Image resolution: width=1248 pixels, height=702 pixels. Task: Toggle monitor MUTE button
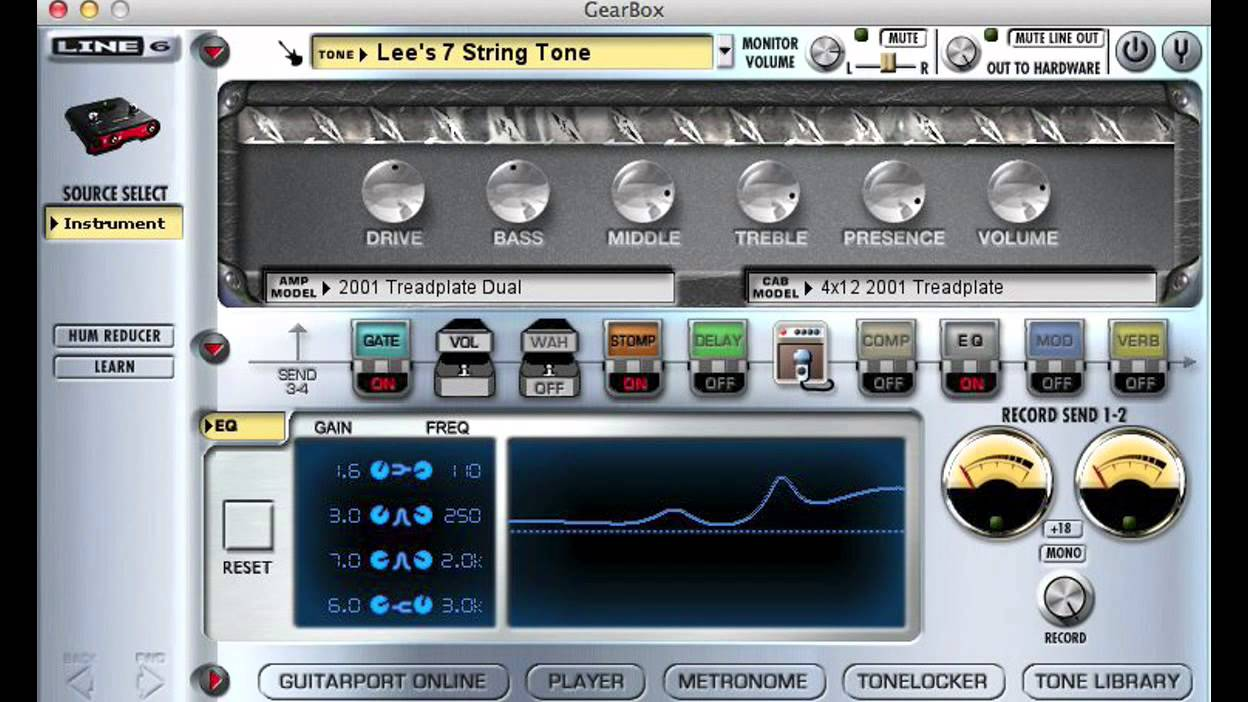pyautogui.click(x=903, y=38)
